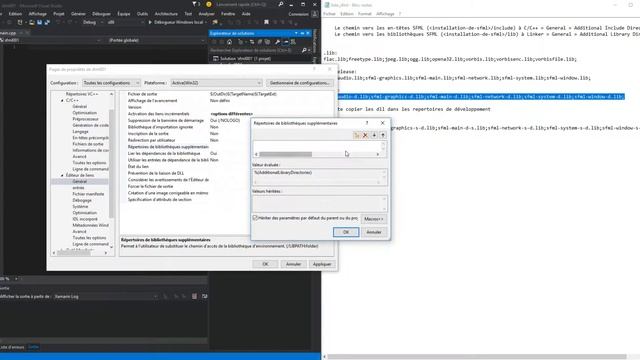Screen dimensions: 640x360
Task: Open the Fenêtre menu in Visual Studio
Action: point(228,14)
